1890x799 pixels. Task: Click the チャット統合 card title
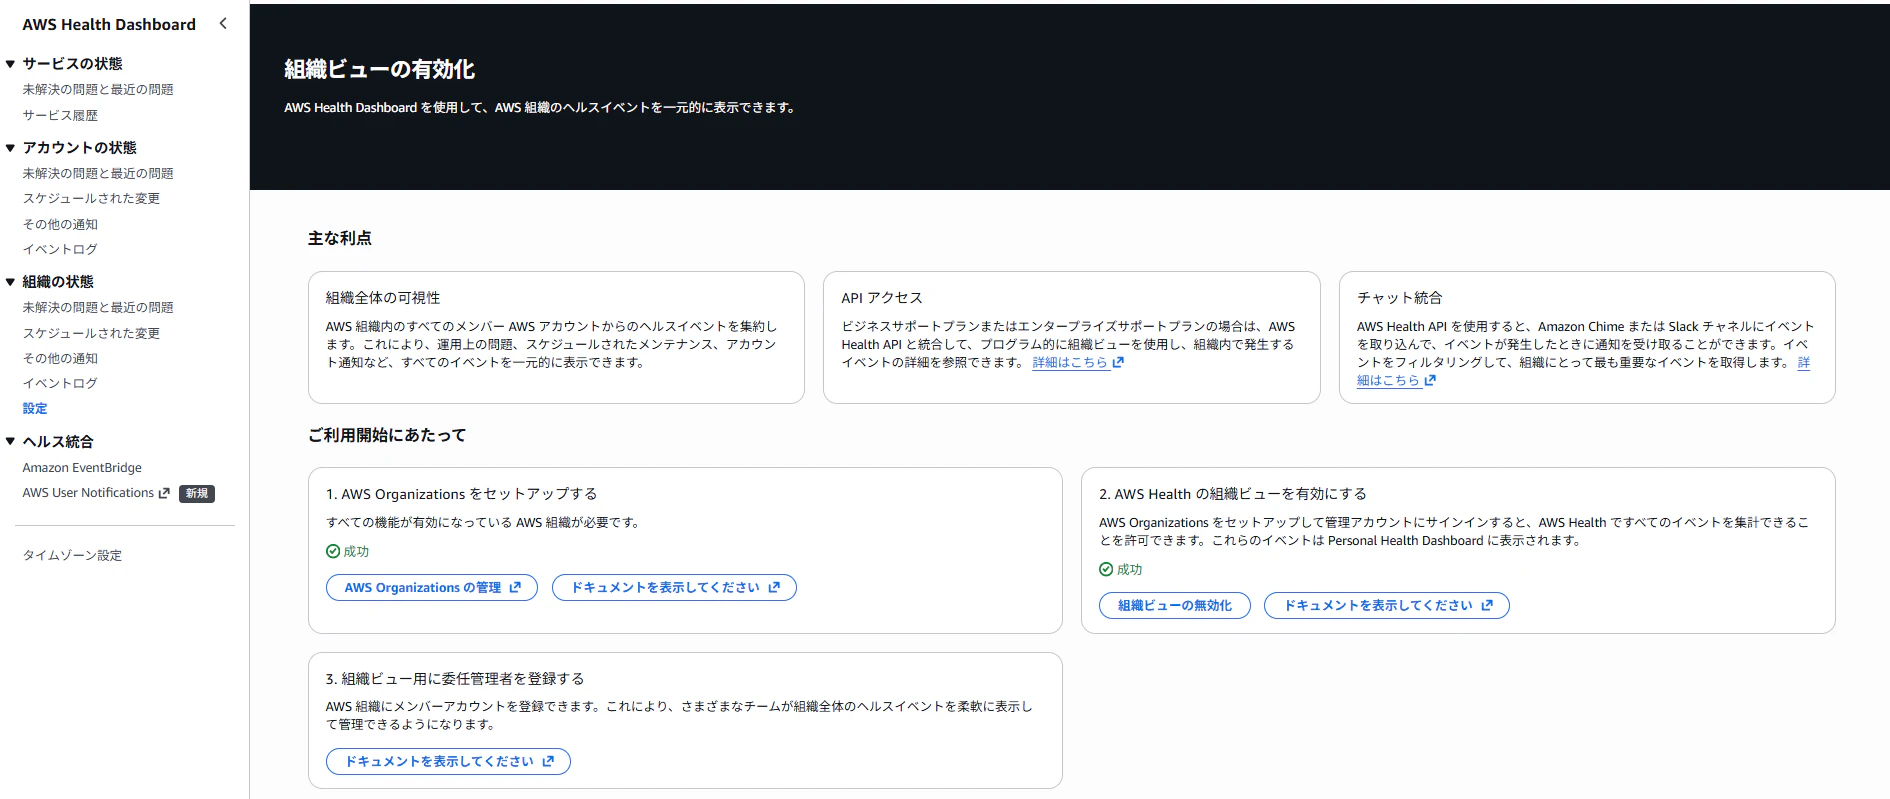coord(1399,298)
